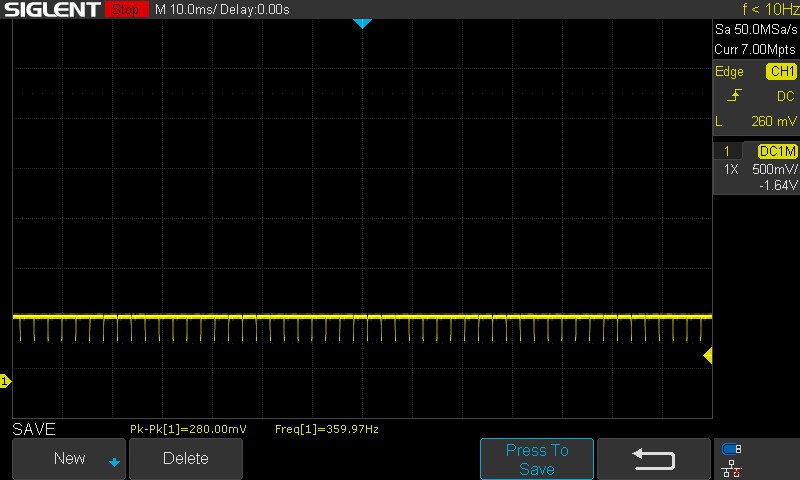The width and height of the screenshot is (800, 480).
Task: Click the blue trigger position marker at top
Action: point(363,23)
